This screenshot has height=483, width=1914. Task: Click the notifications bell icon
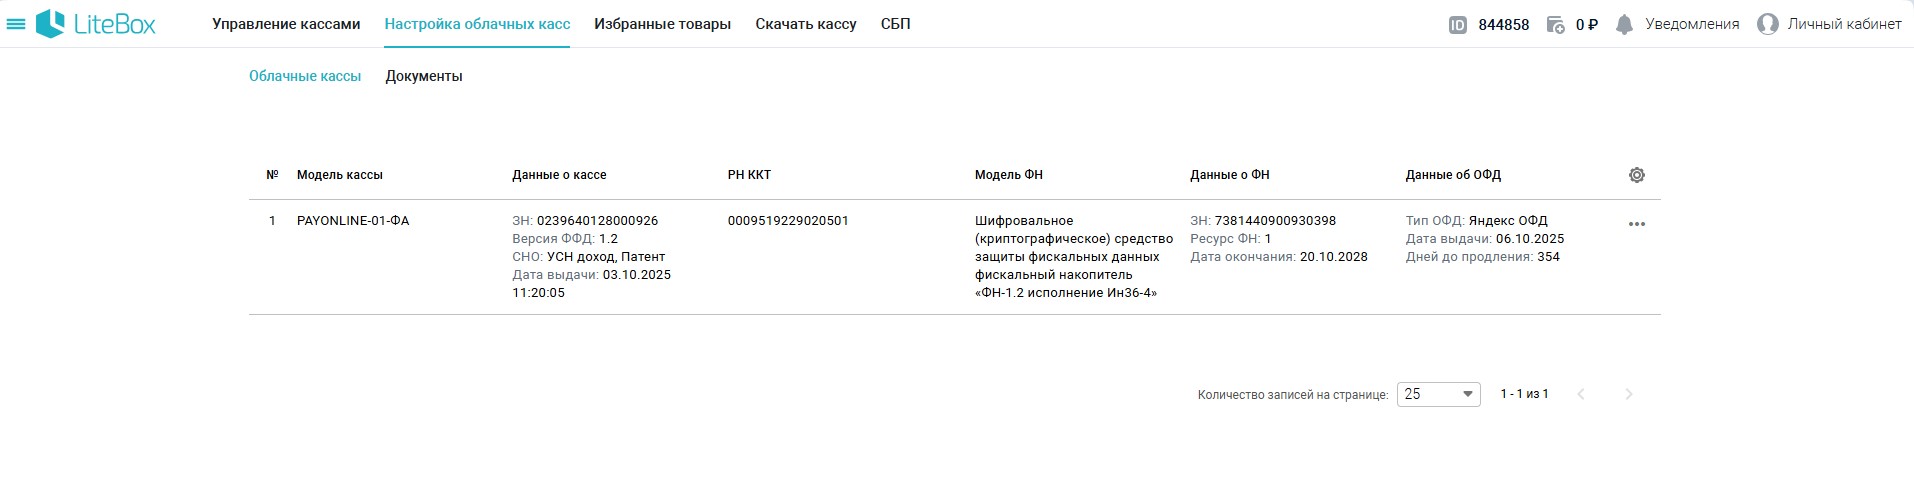pos(1624,25)
